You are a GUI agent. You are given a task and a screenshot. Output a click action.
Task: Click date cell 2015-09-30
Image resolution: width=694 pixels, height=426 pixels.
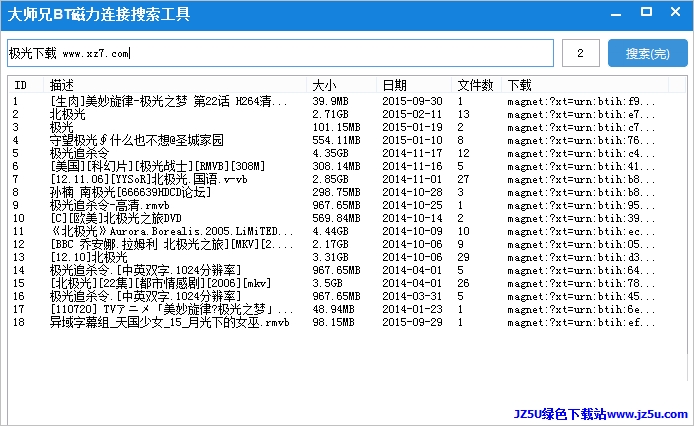413,101
